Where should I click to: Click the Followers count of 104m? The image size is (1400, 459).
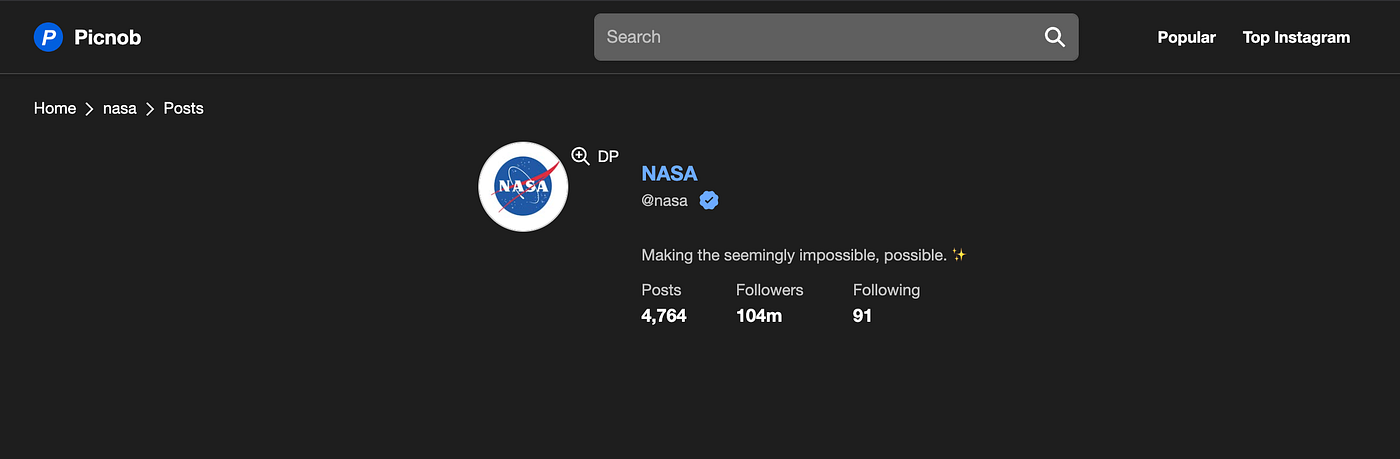(x=759, y=316)
